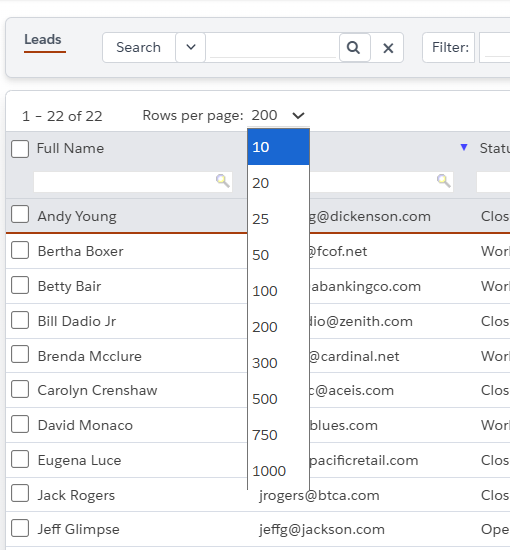Open the Leads tab
This screenshot has width=510, height=550.
[43, 40]
